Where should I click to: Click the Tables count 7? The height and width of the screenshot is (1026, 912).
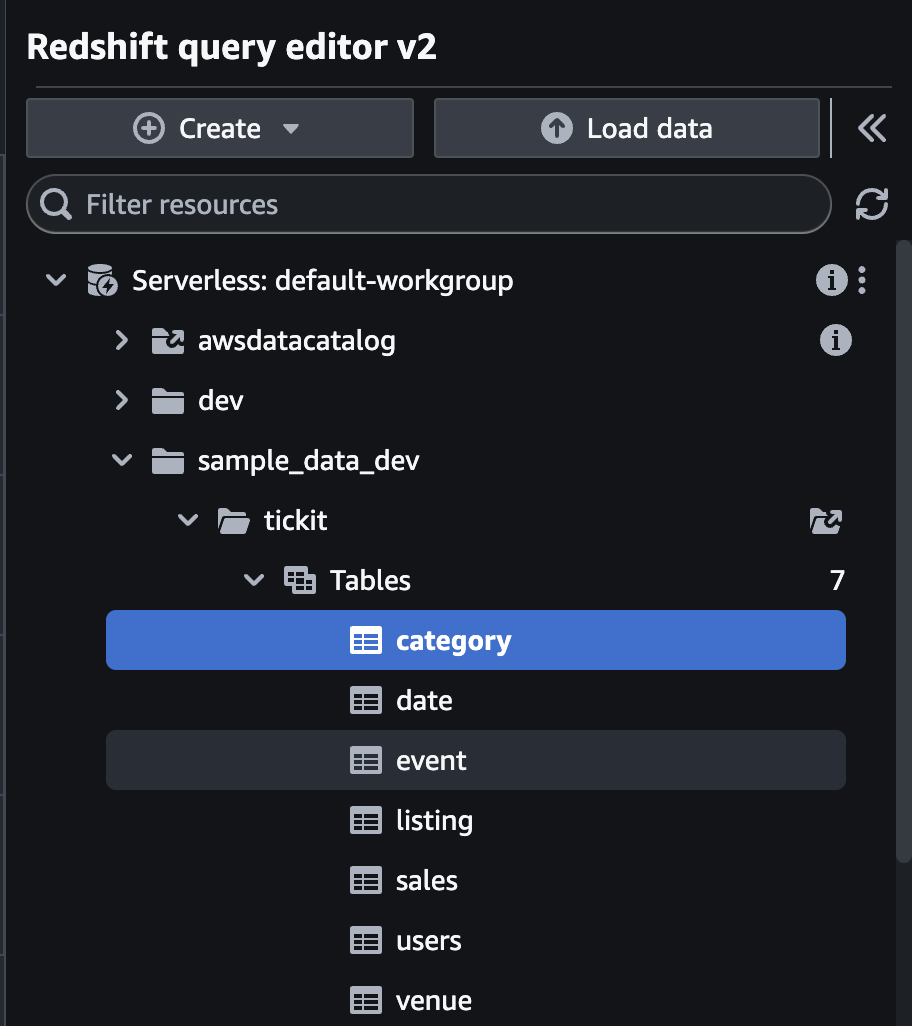(837, 580)
